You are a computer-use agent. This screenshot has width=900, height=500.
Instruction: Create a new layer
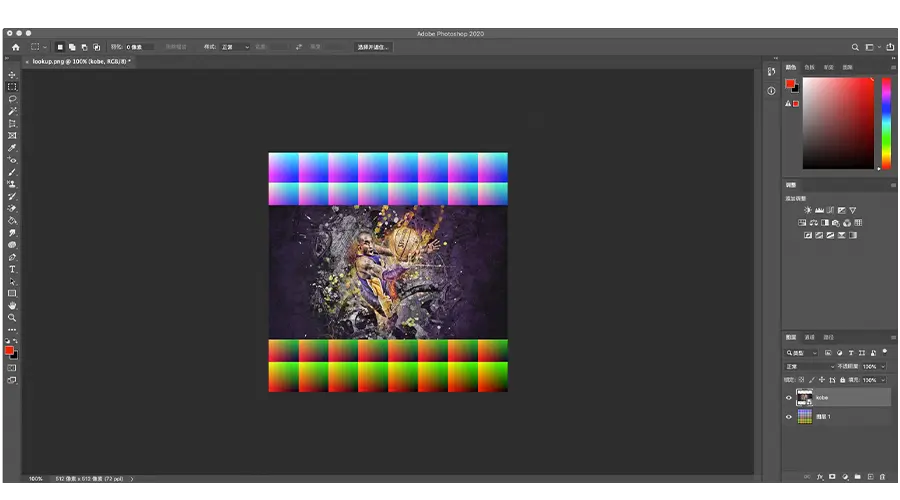pos(870,476)
